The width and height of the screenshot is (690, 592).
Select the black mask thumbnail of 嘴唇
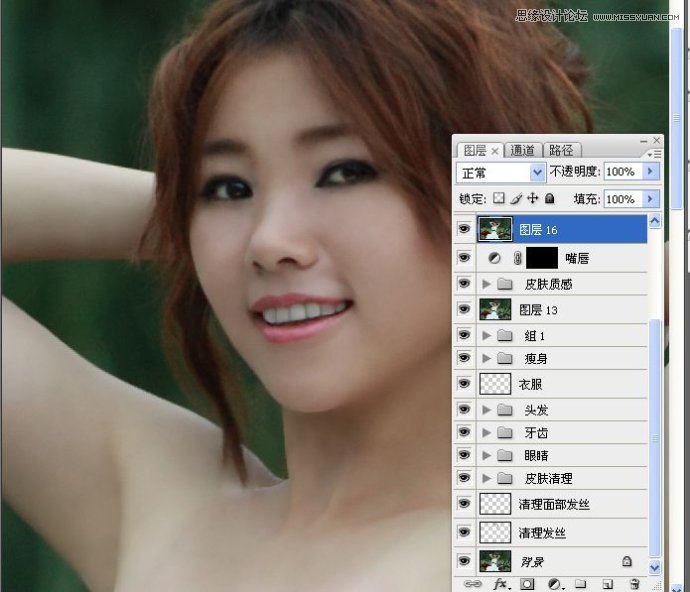tap(542, 258)
